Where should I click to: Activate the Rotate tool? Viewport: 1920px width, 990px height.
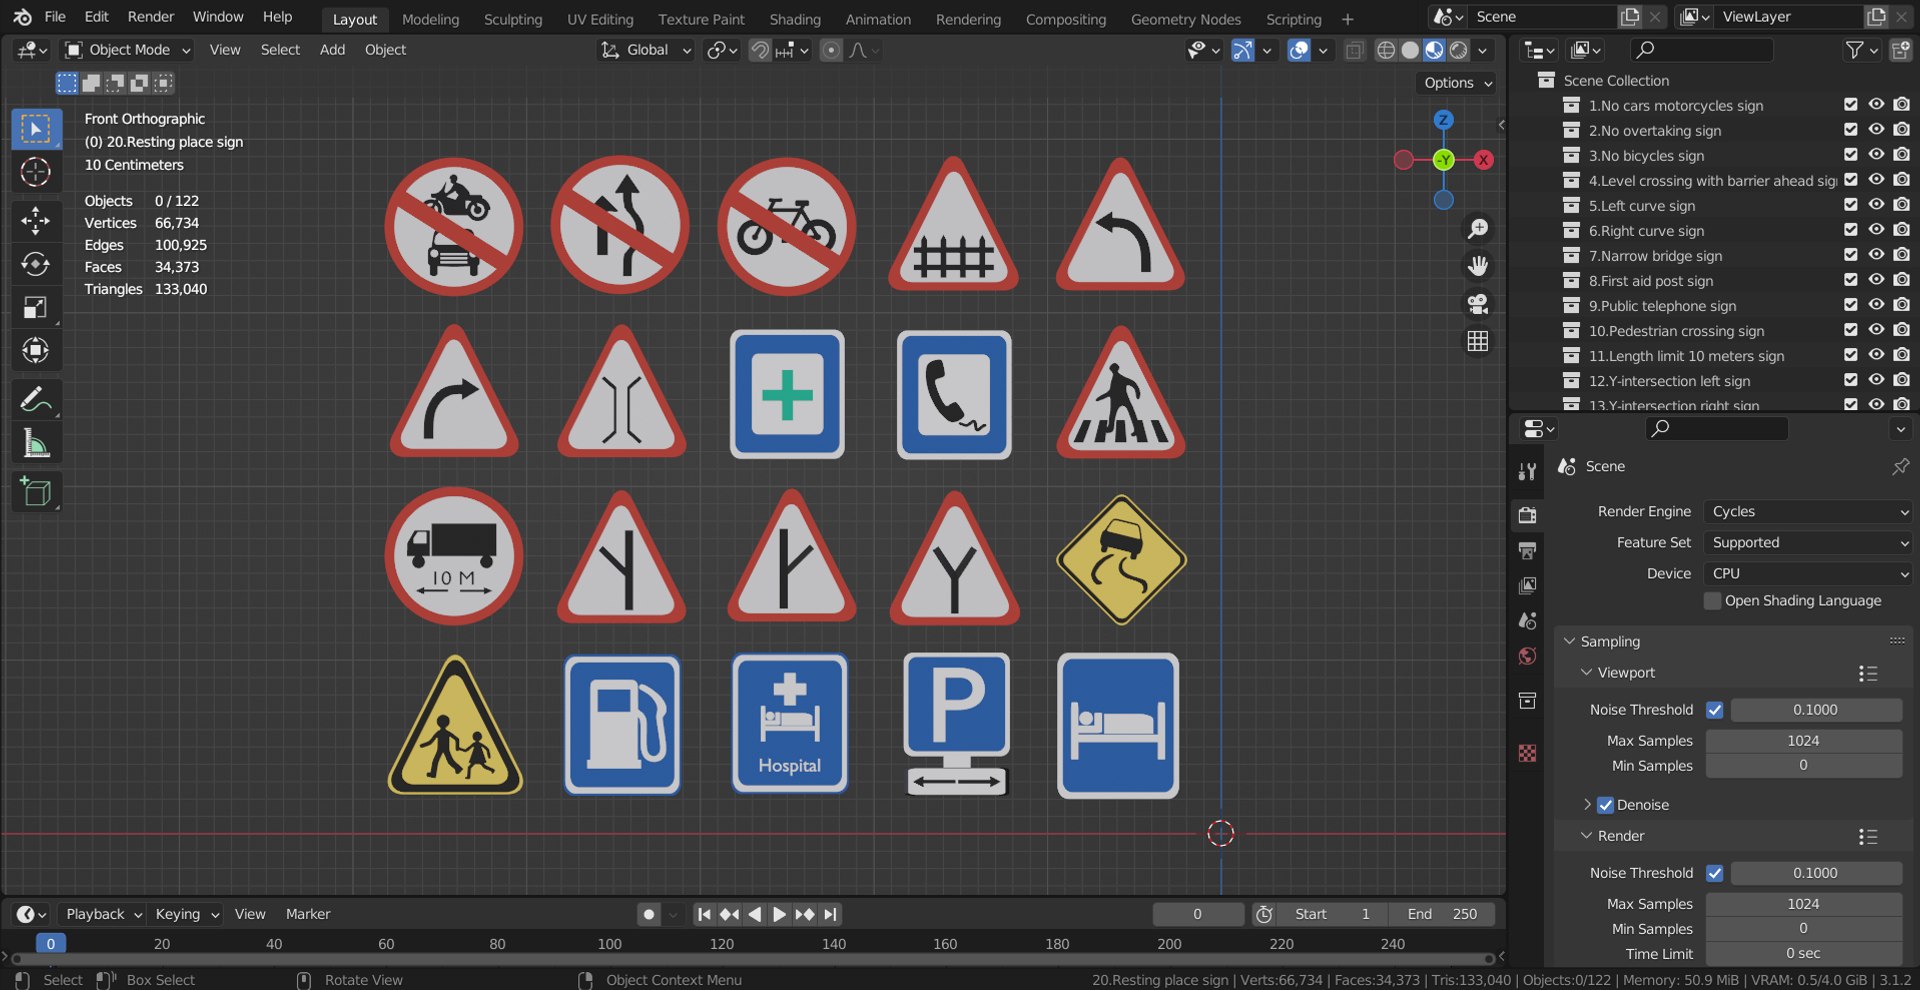point(36,264)
